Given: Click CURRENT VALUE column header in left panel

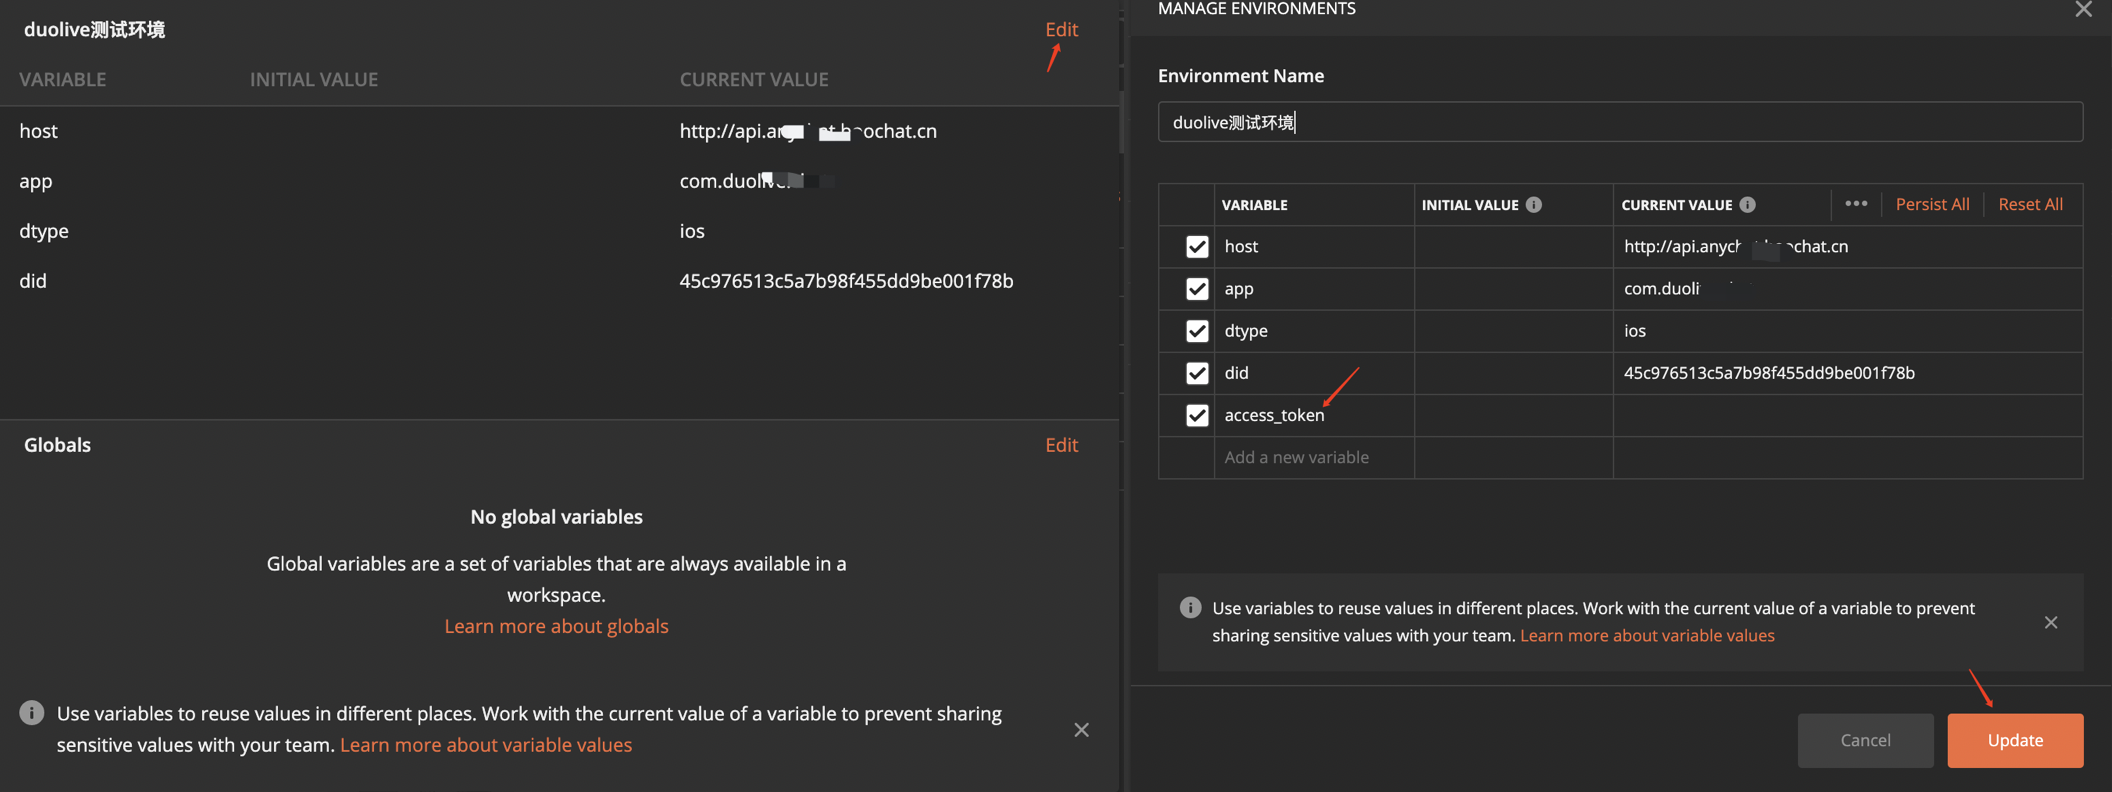Looking at the screenshot, I should click(x=754, y=79).
